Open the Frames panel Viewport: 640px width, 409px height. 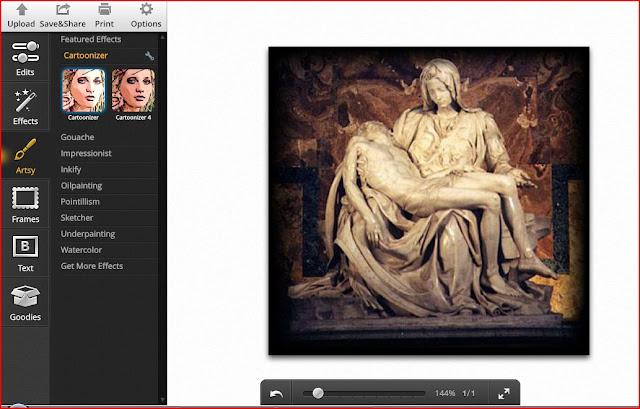pos(25,205)
